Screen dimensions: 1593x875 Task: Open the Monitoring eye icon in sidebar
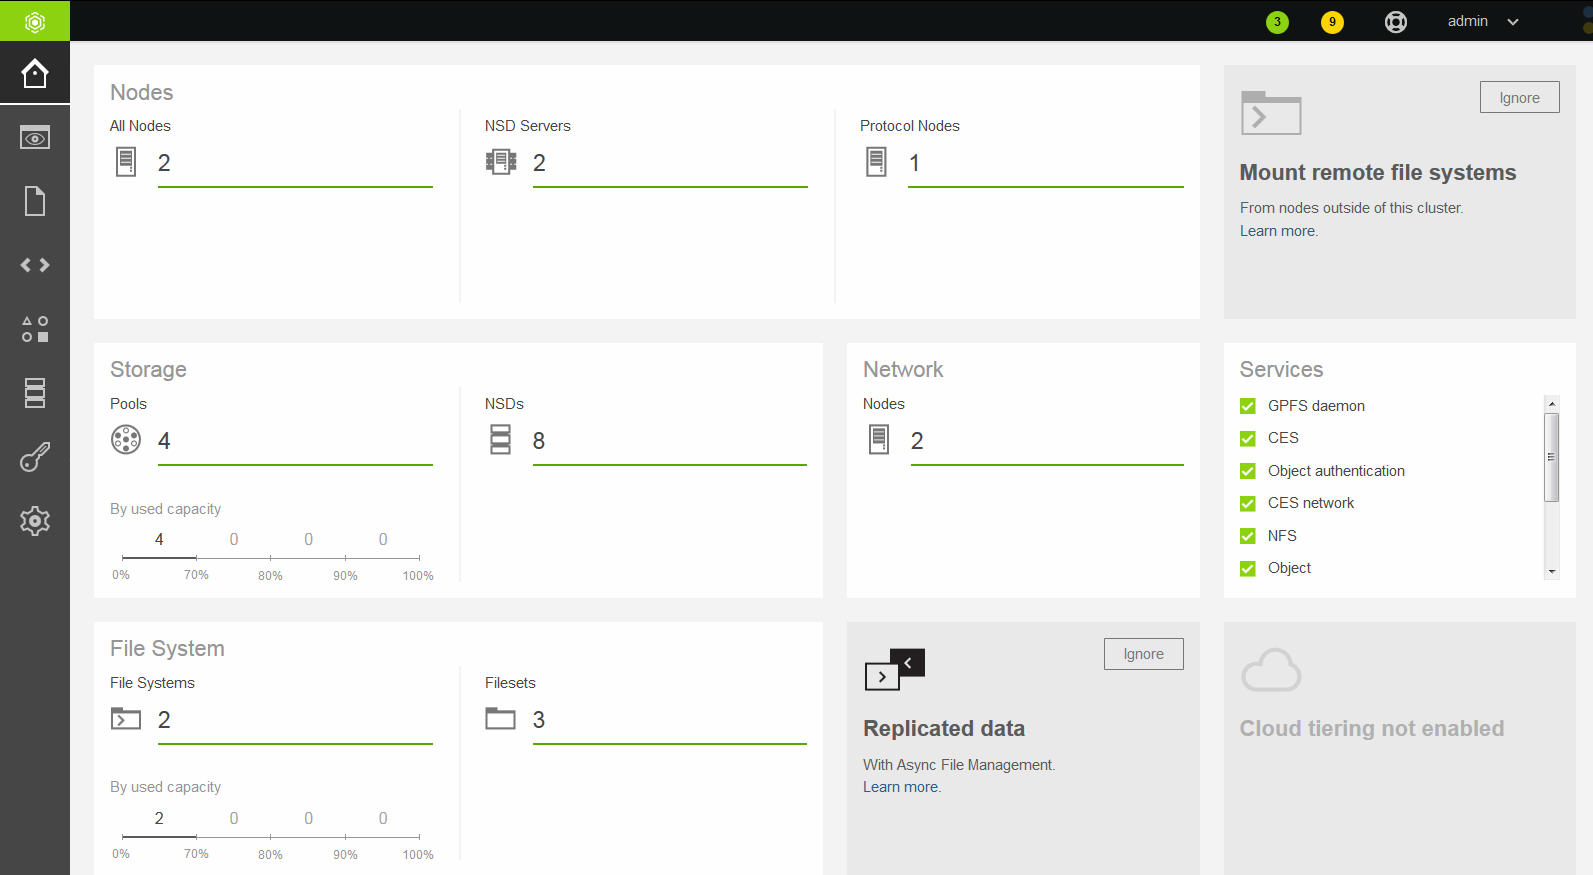(35, 138)
